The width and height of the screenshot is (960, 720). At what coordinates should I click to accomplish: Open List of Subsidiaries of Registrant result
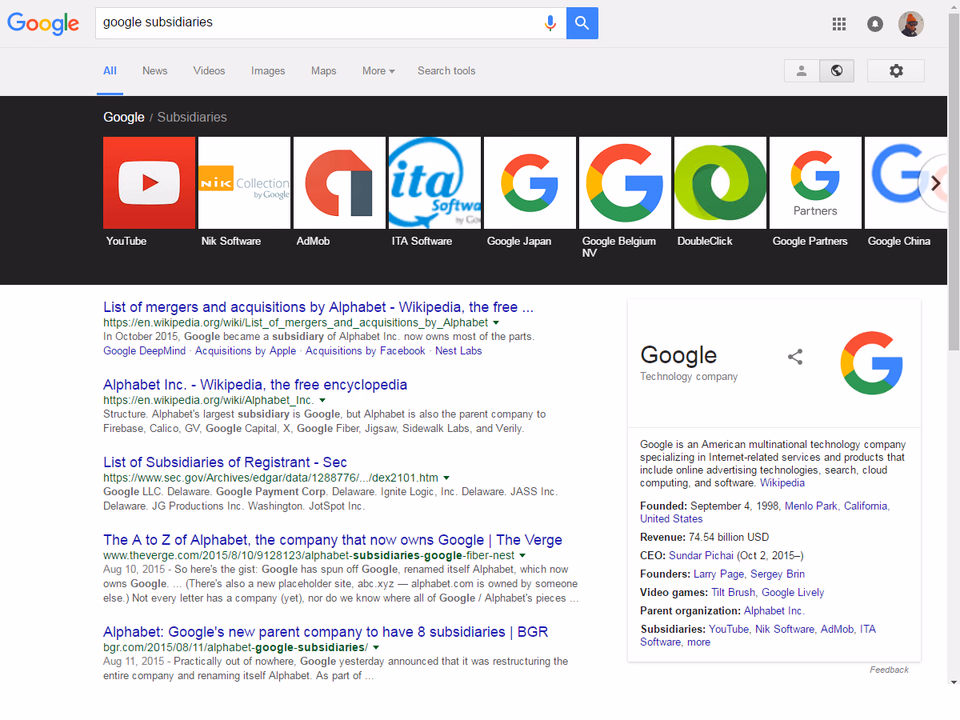[x=225, y=463]
